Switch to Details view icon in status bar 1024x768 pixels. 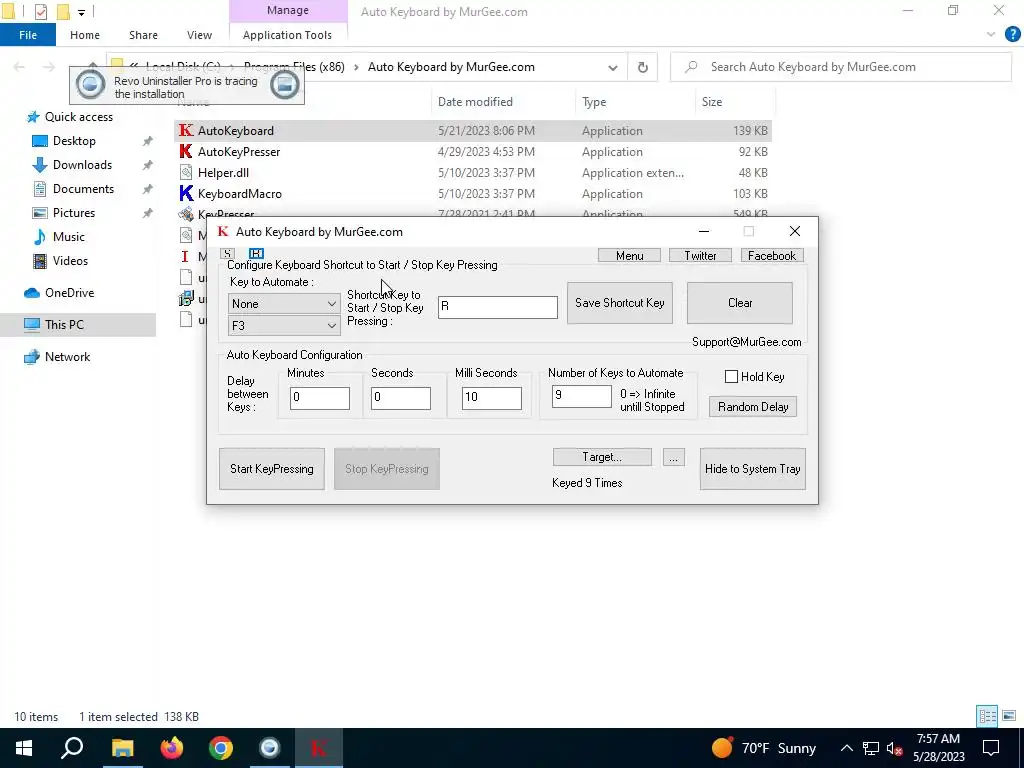point(987,716)
